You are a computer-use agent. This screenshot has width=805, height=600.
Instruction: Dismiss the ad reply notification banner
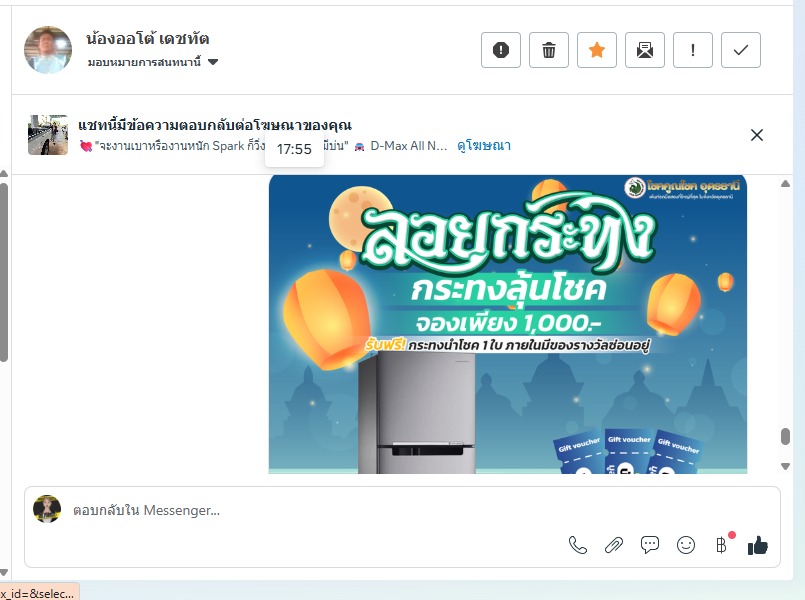[x=757, y=135]
